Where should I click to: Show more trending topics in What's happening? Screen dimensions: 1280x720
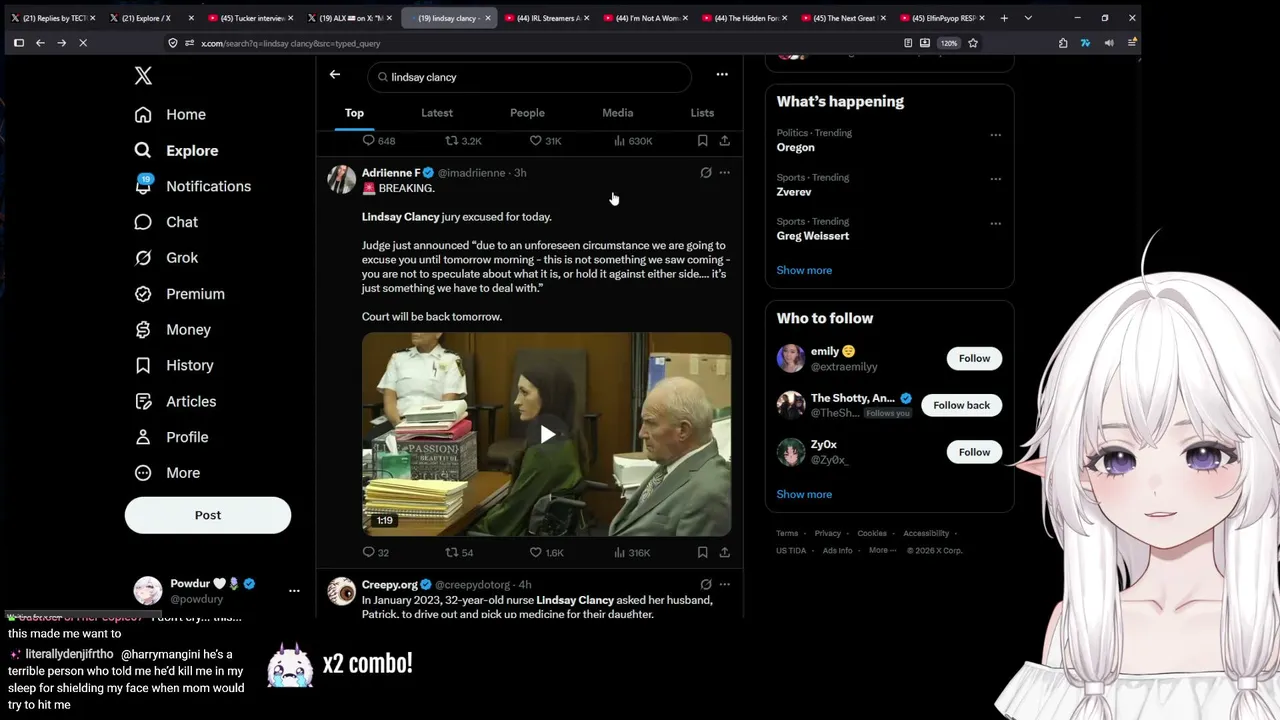[x=804, y=270]
